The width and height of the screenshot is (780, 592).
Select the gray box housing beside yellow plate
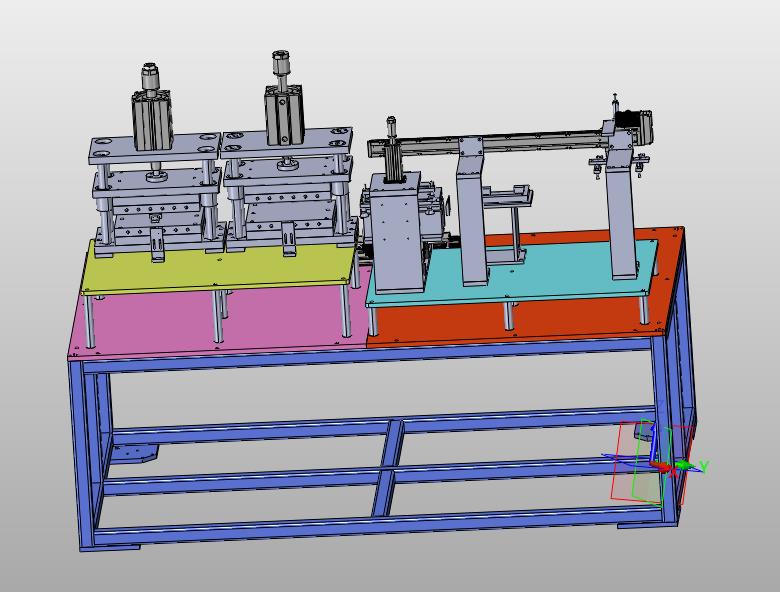click(x=397, y=233)
